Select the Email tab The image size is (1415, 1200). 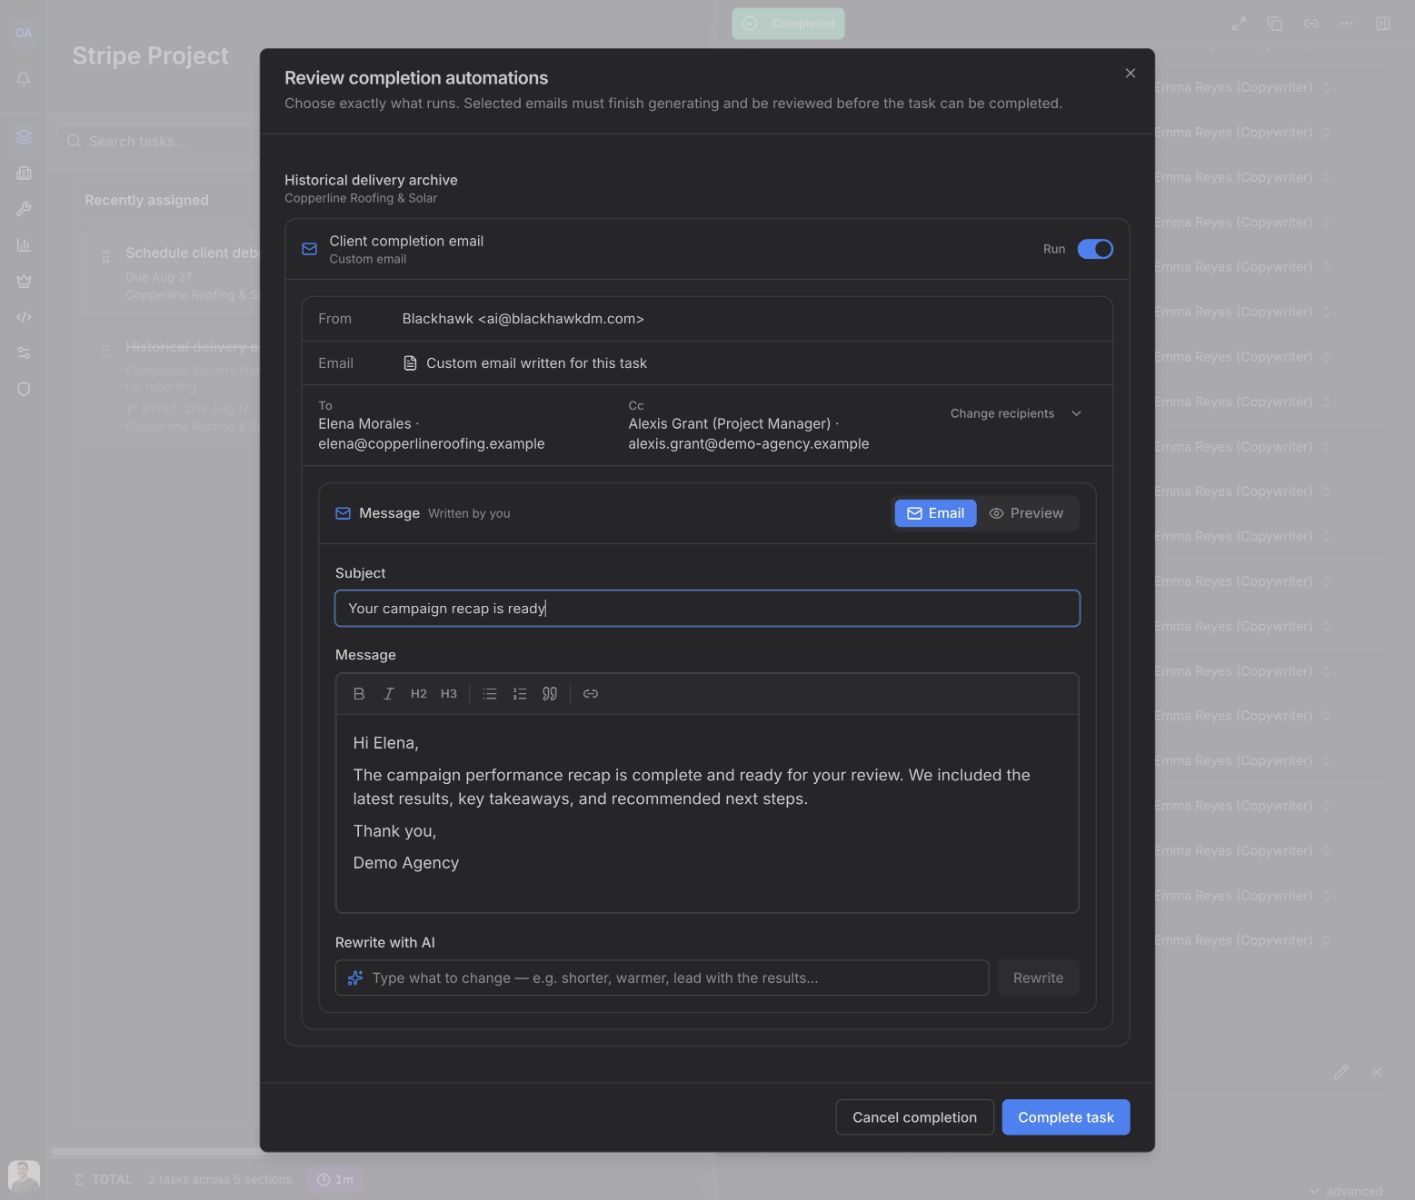point(935,513)
